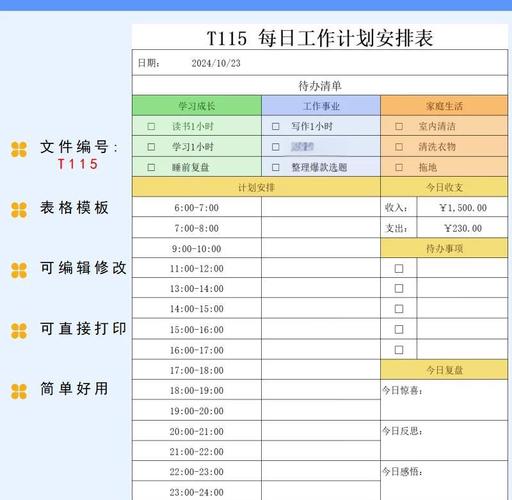Select the expense value ¥230.00
512x500 pixels.
point(462,228)
